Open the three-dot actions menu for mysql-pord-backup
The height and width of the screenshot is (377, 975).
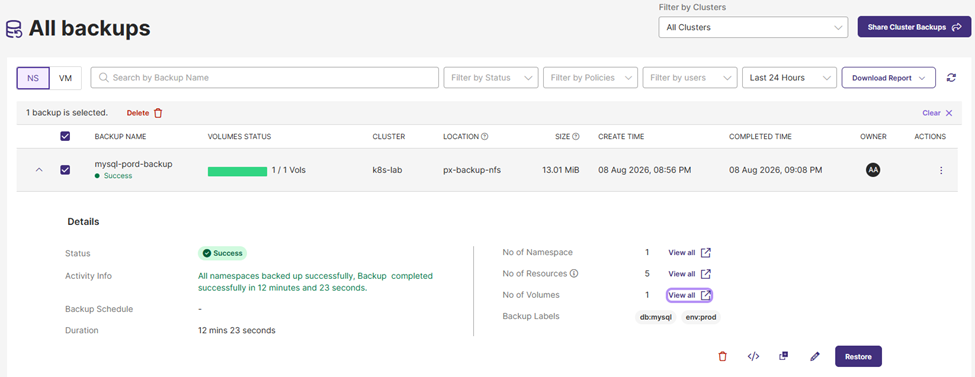point(941,170)
